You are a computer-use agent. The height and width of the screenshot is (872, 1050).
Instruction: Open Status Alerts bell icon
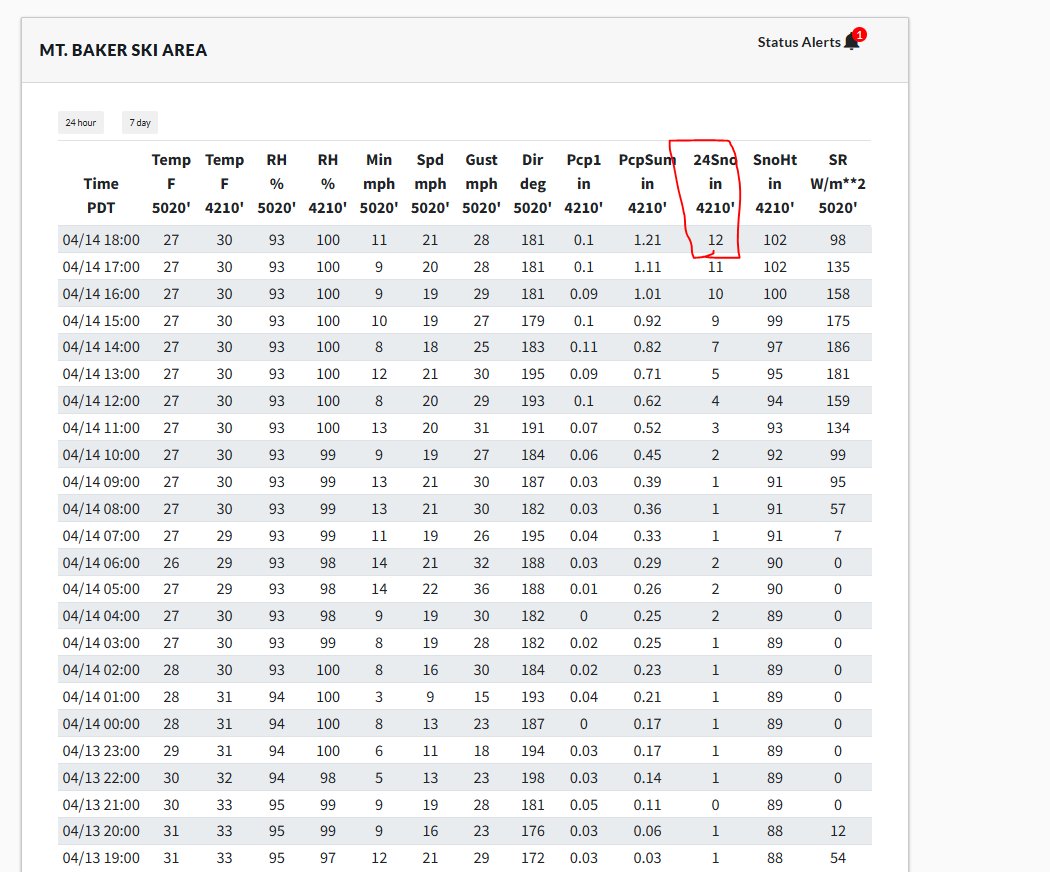coord(852,42)
